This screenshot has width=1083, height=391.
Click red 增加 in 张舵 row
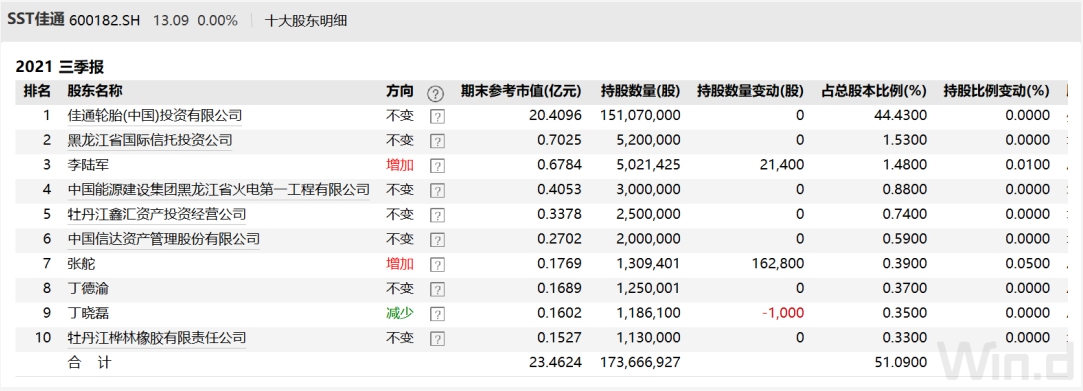click(400, 264)
